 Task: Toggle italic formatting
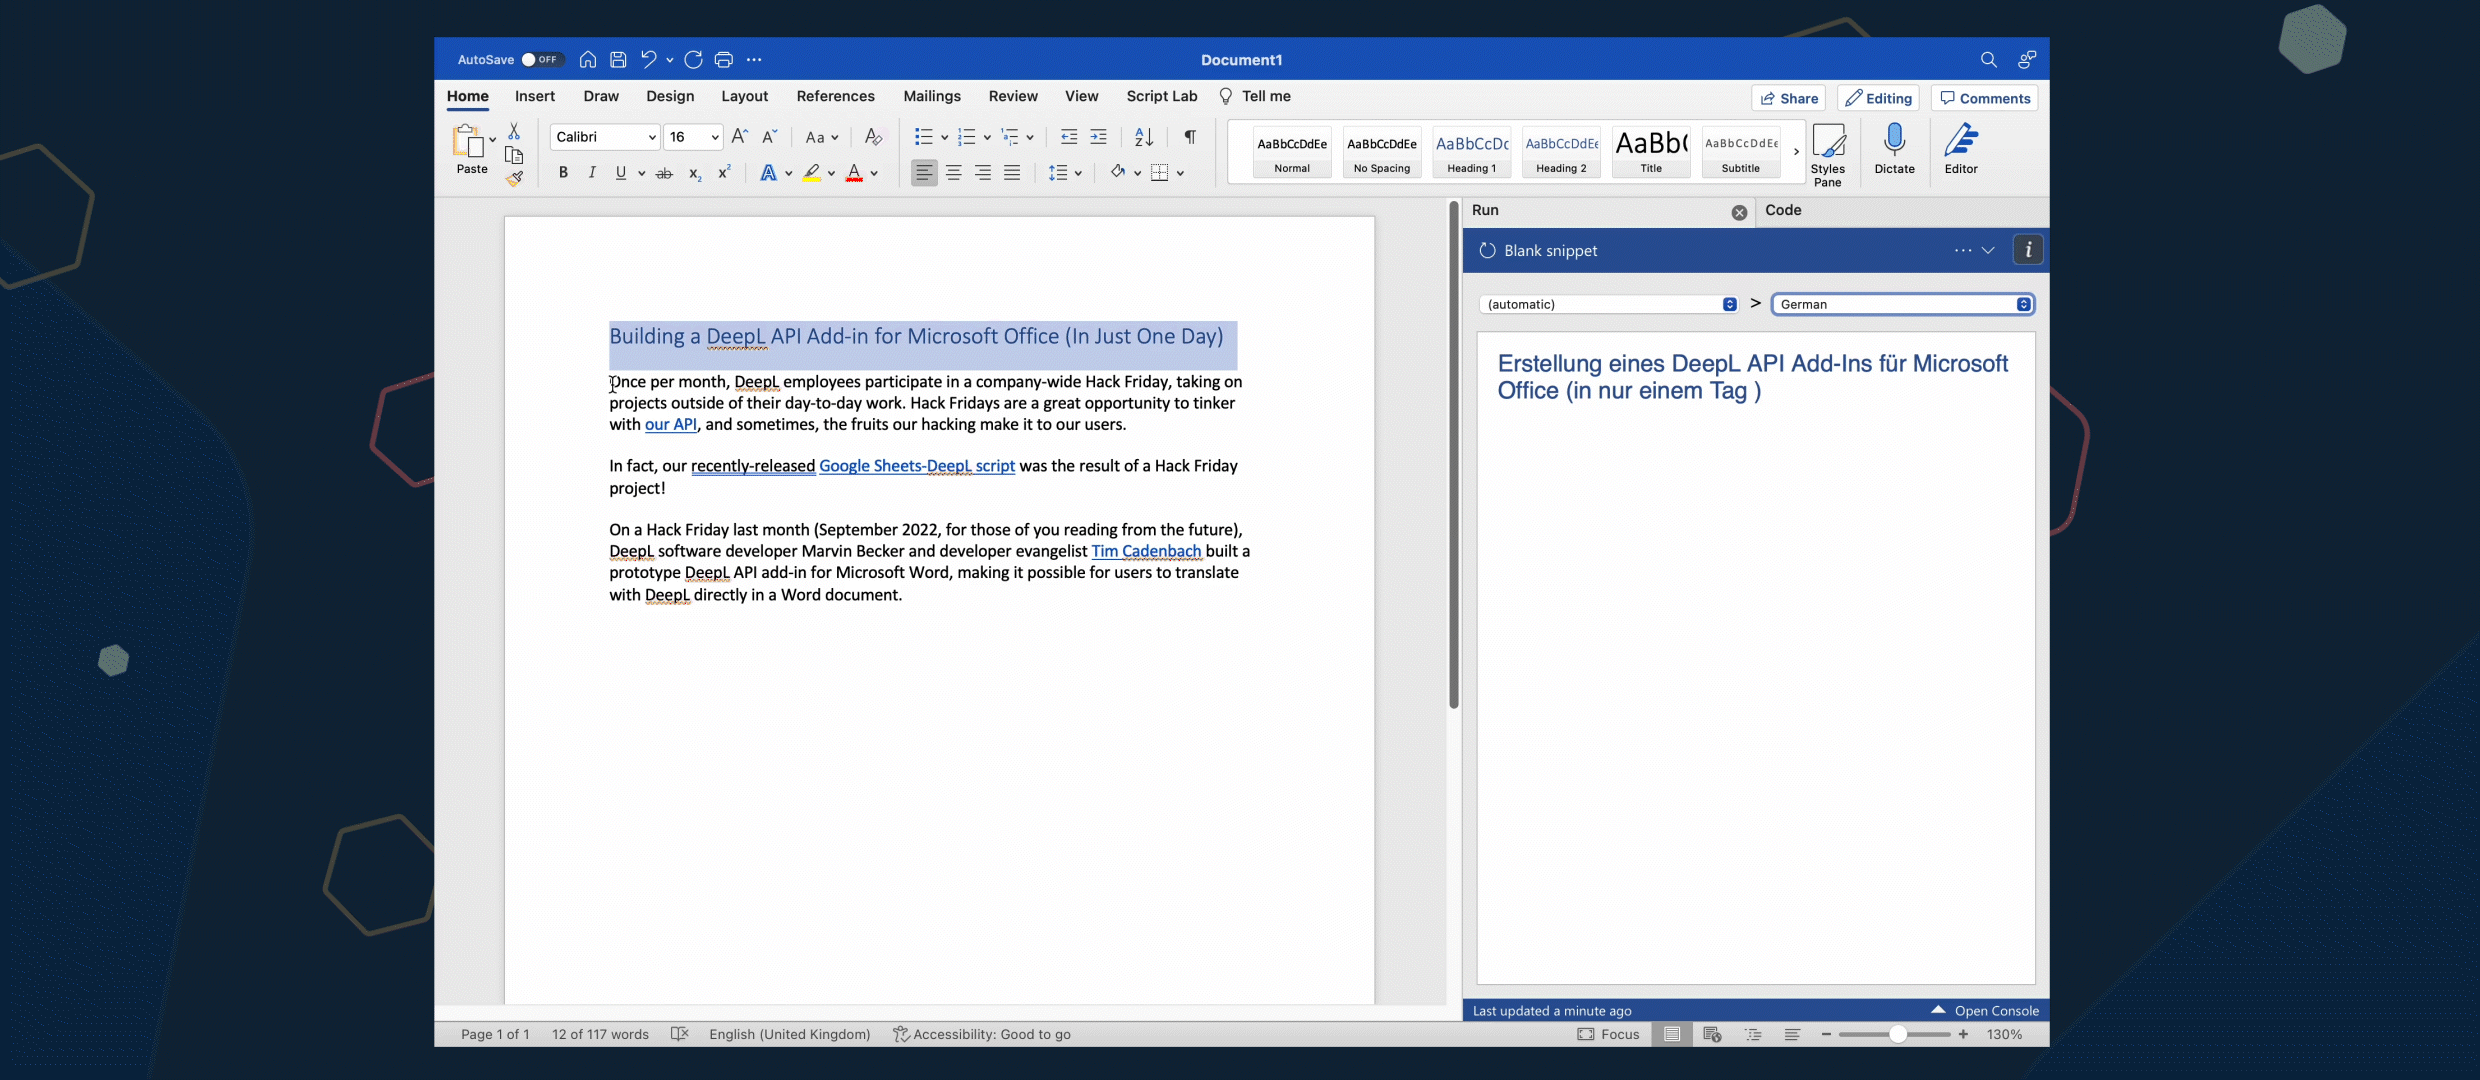click(x=592, y=173)
